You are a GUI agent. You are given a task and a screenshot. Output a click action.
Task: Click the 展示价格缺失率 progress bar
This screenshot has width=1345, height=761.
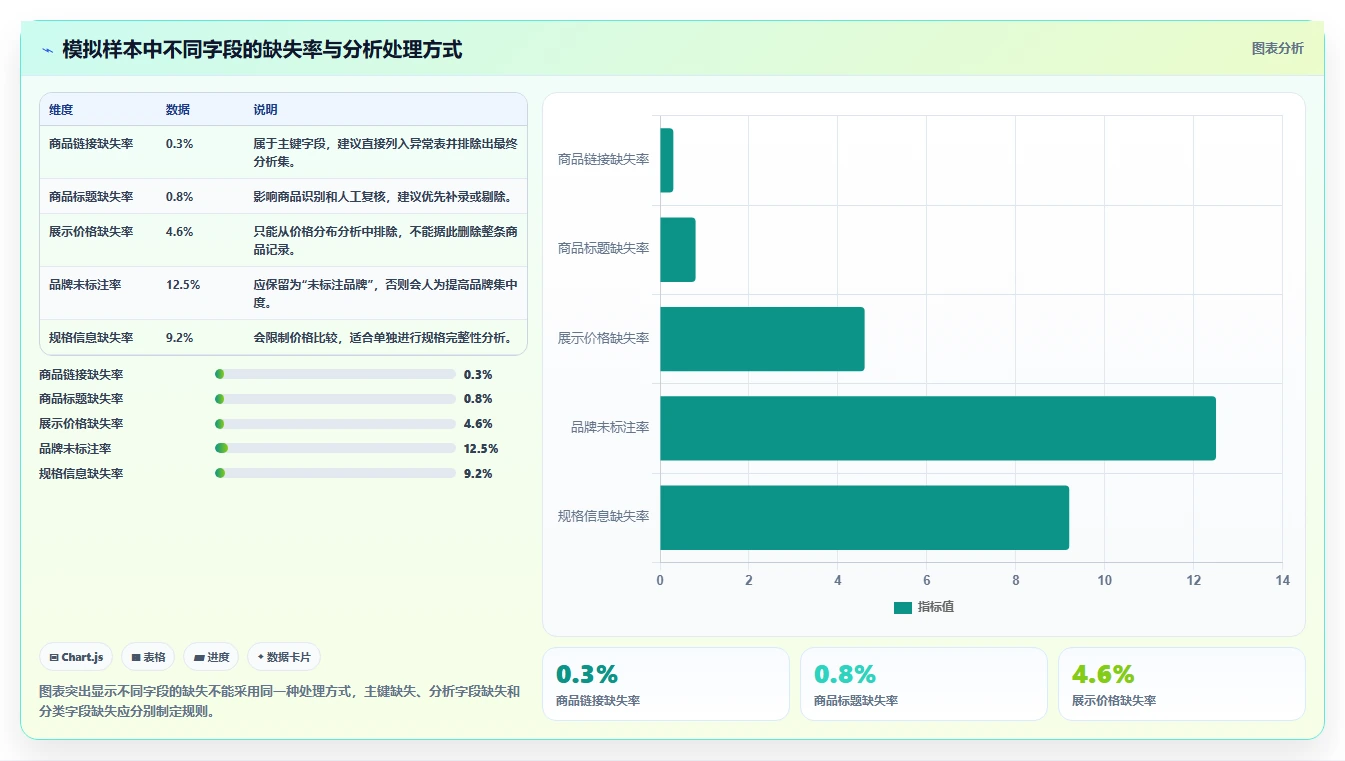[335, 424]
